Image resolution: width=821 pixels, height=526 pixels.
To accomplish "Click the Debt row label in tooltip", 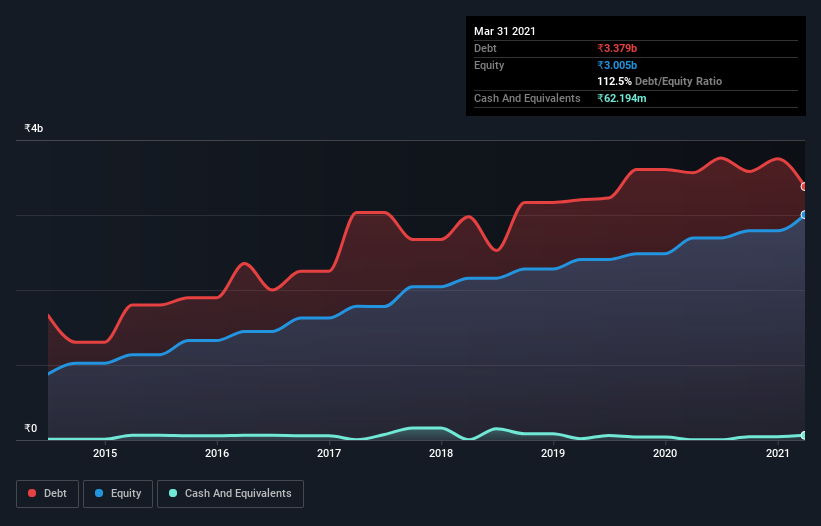I will point(485,48).
